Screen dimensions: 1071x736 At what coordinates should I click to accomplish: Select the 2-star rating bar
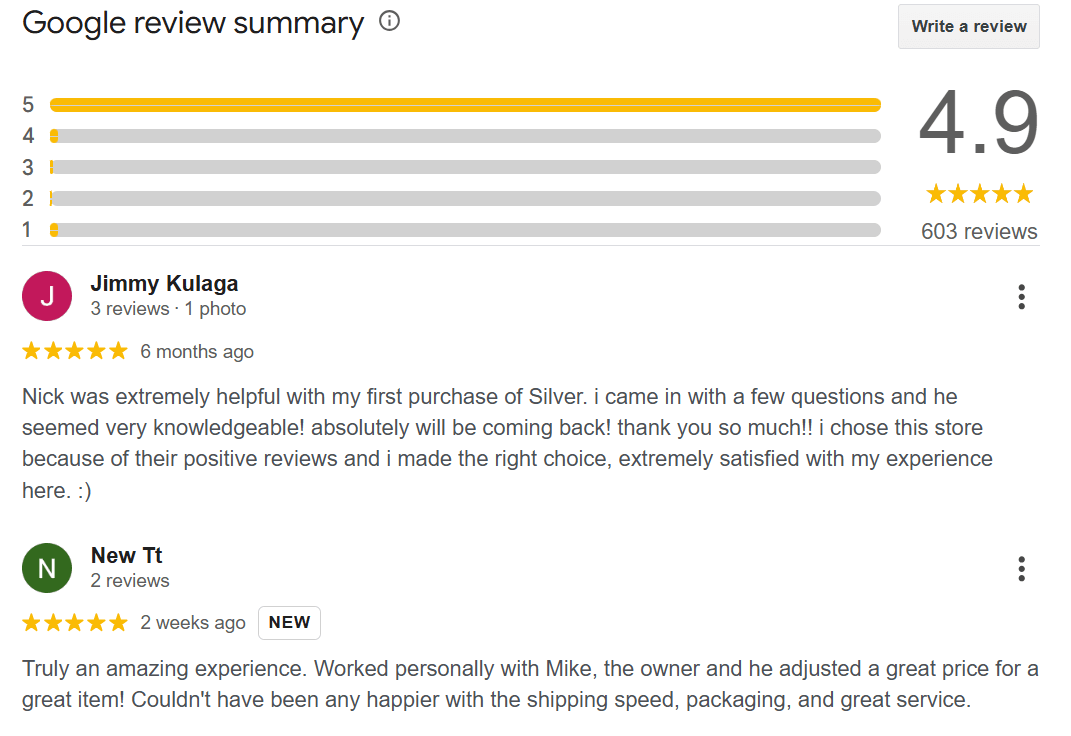pos(465,198)
